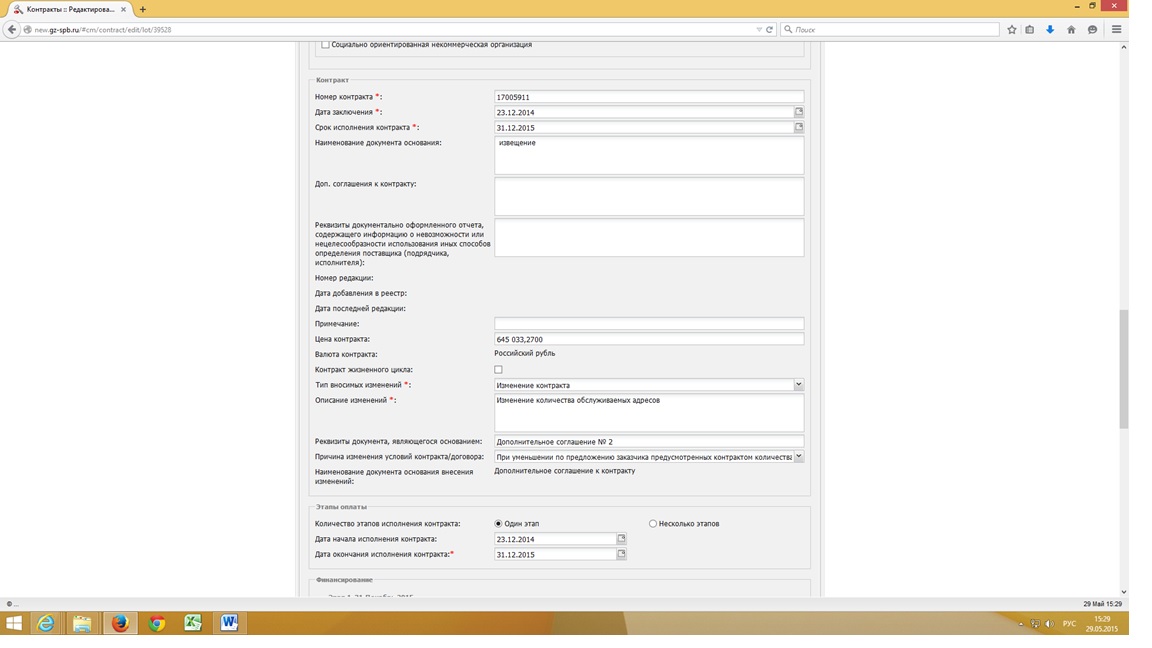Open Word from the taskbar
The height and width of the screenshot is (648, 1152).
click(x=229, y=623)
